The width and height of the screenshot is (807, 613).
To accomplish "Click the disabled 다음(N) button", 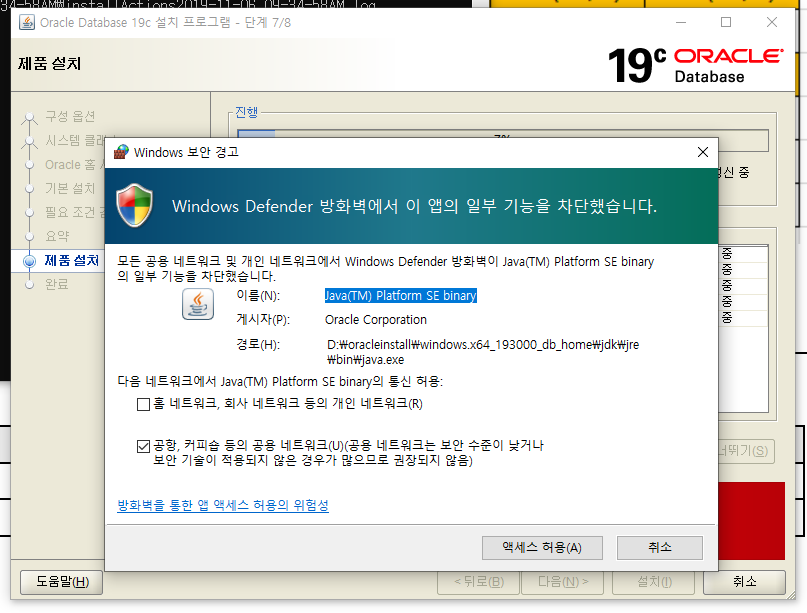I will (x=563, y=582).
